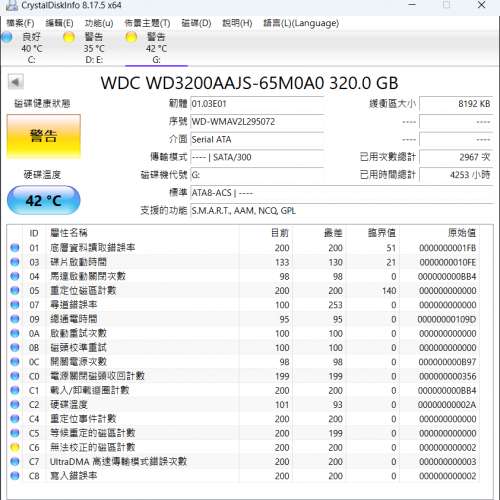
Task: Click the 最差 column header
Action: click(x=319, y=233)
